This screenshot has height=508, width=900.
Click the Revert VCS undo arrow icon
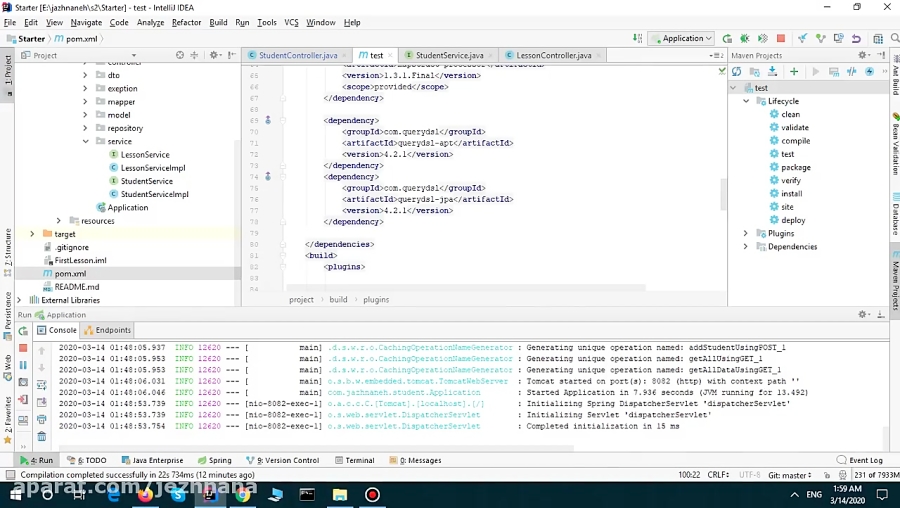point(856,38)
